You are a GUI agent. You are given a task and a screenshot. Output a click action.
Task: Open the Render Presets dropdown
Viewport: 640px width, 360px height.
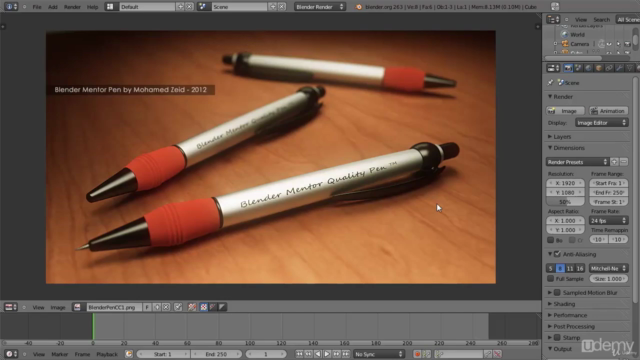577,162
